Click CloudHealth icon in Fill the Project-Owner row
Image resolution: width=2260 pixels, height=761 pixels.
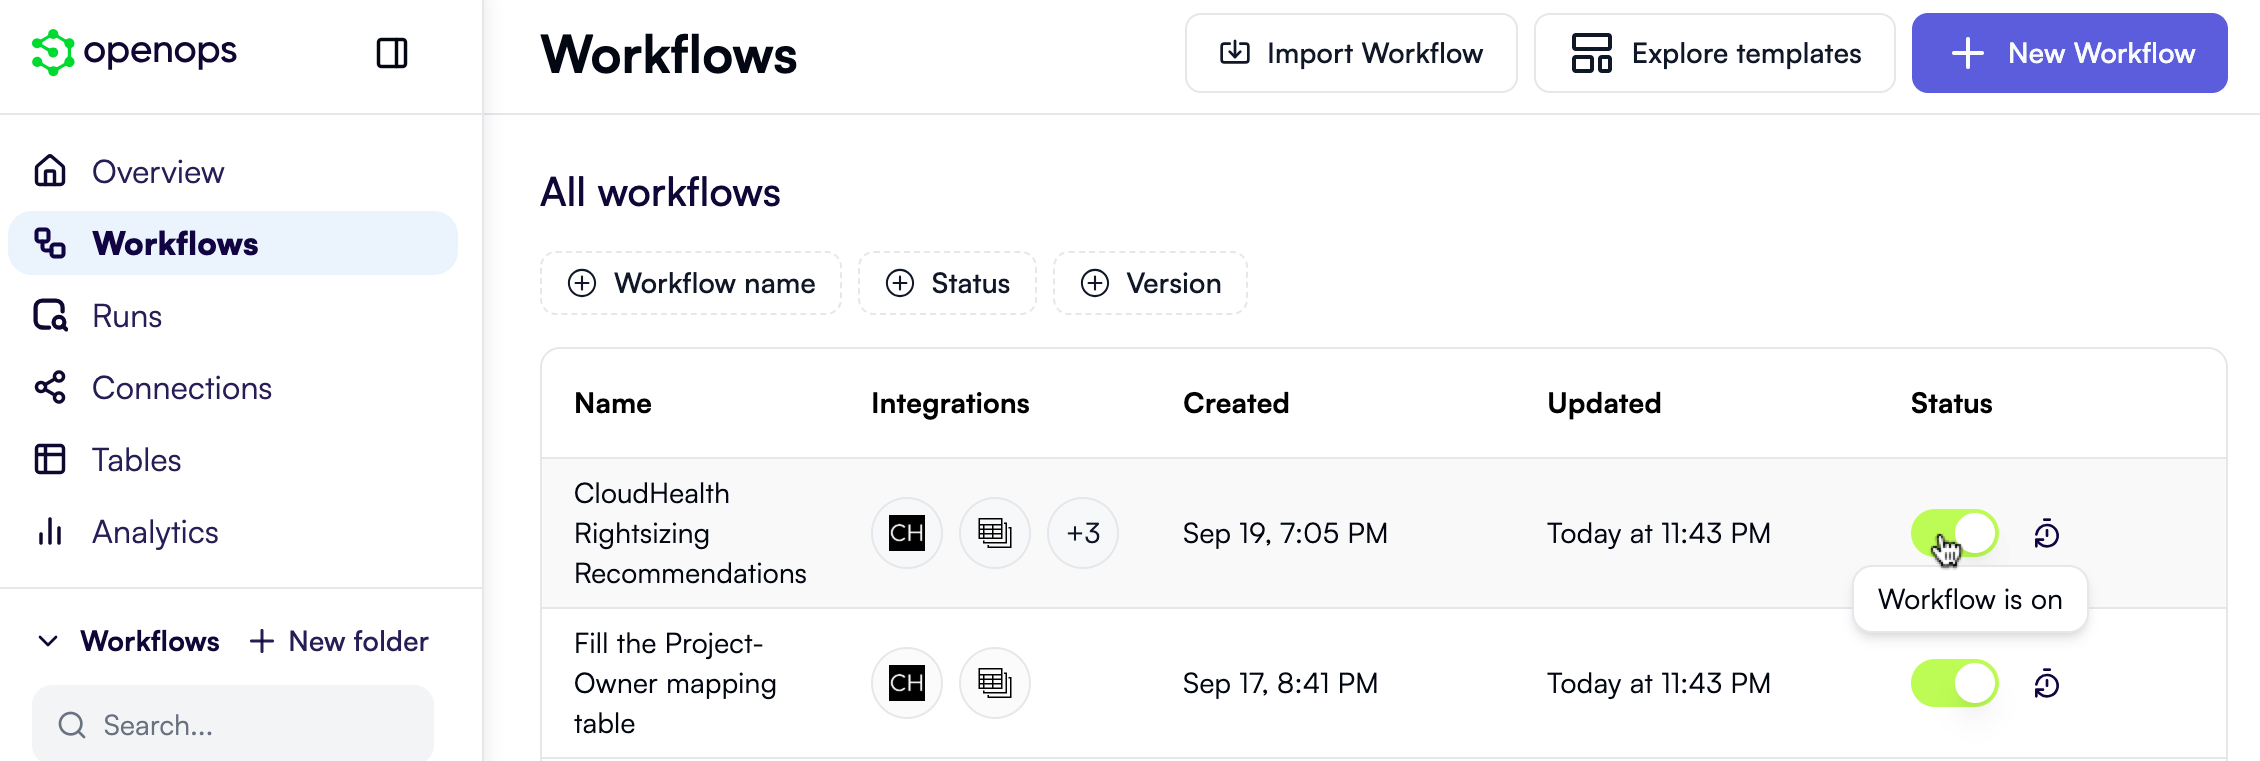coord(907,683)
